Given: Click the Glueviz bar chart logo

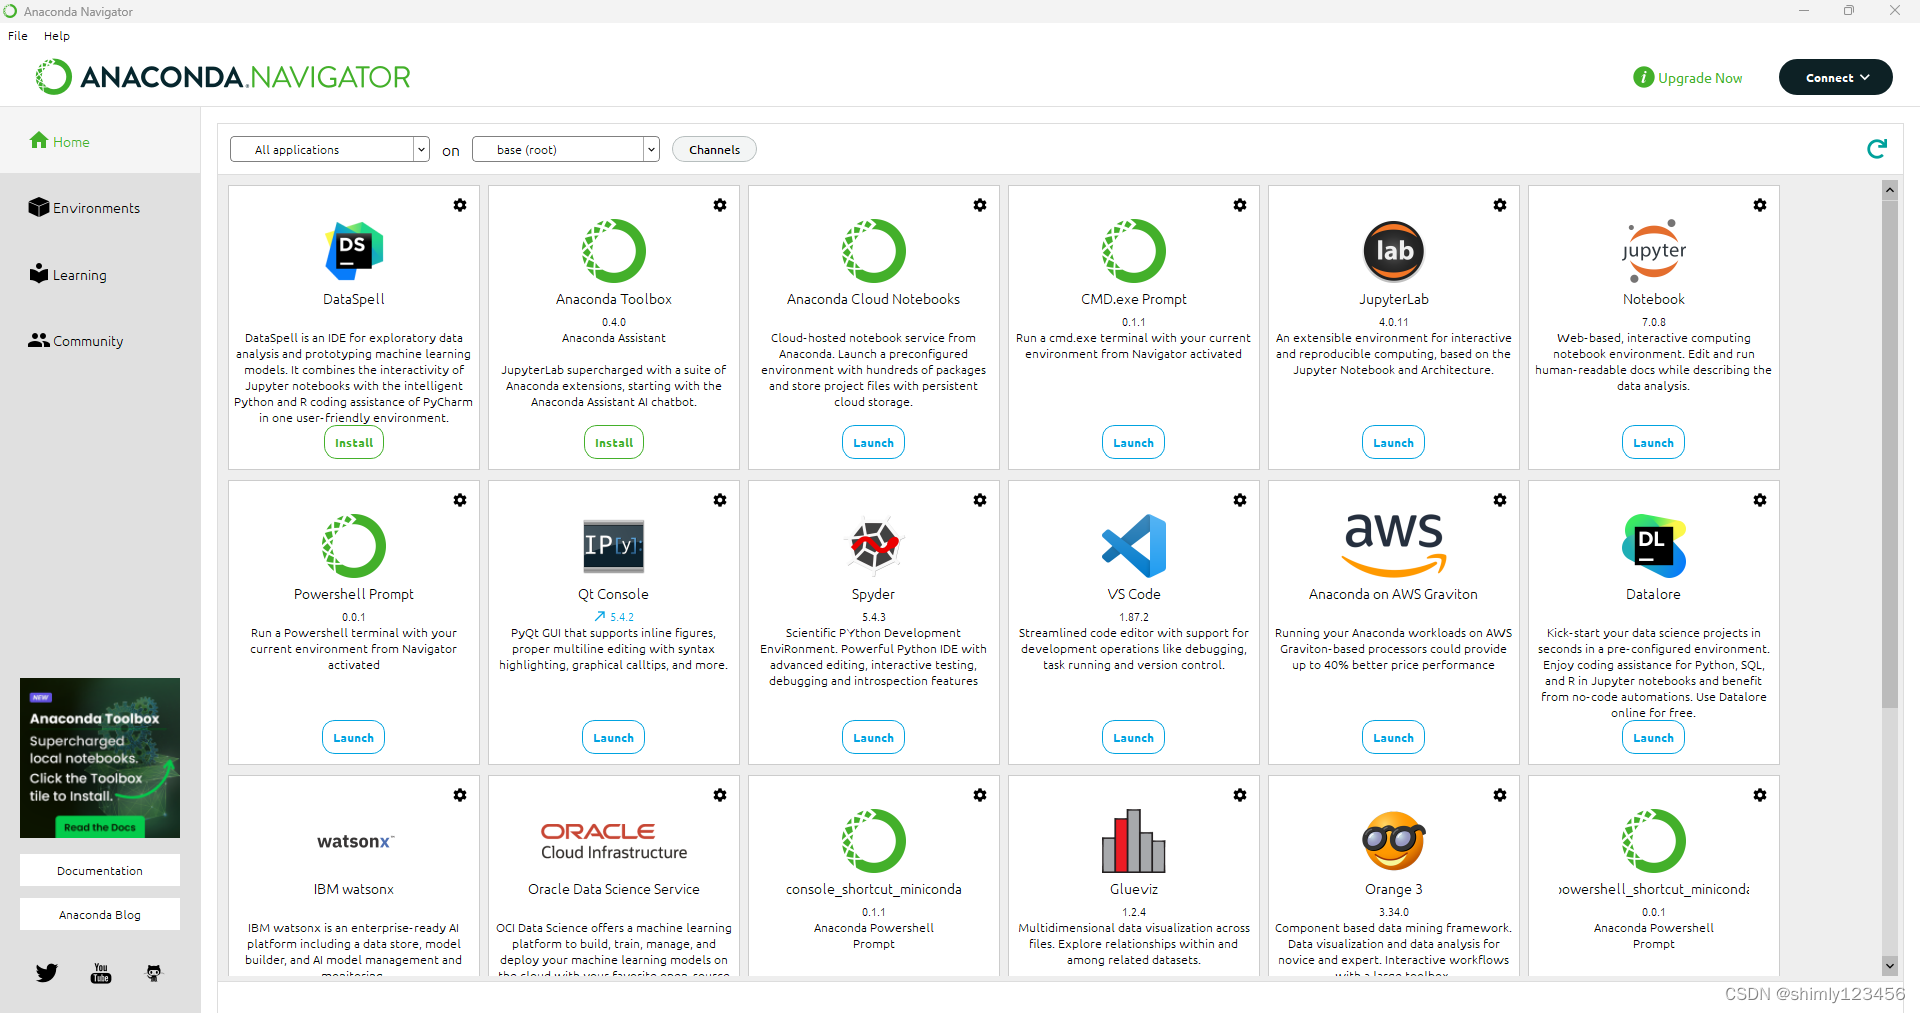Looking at the screenshot, I should [x=1134, y=840].
